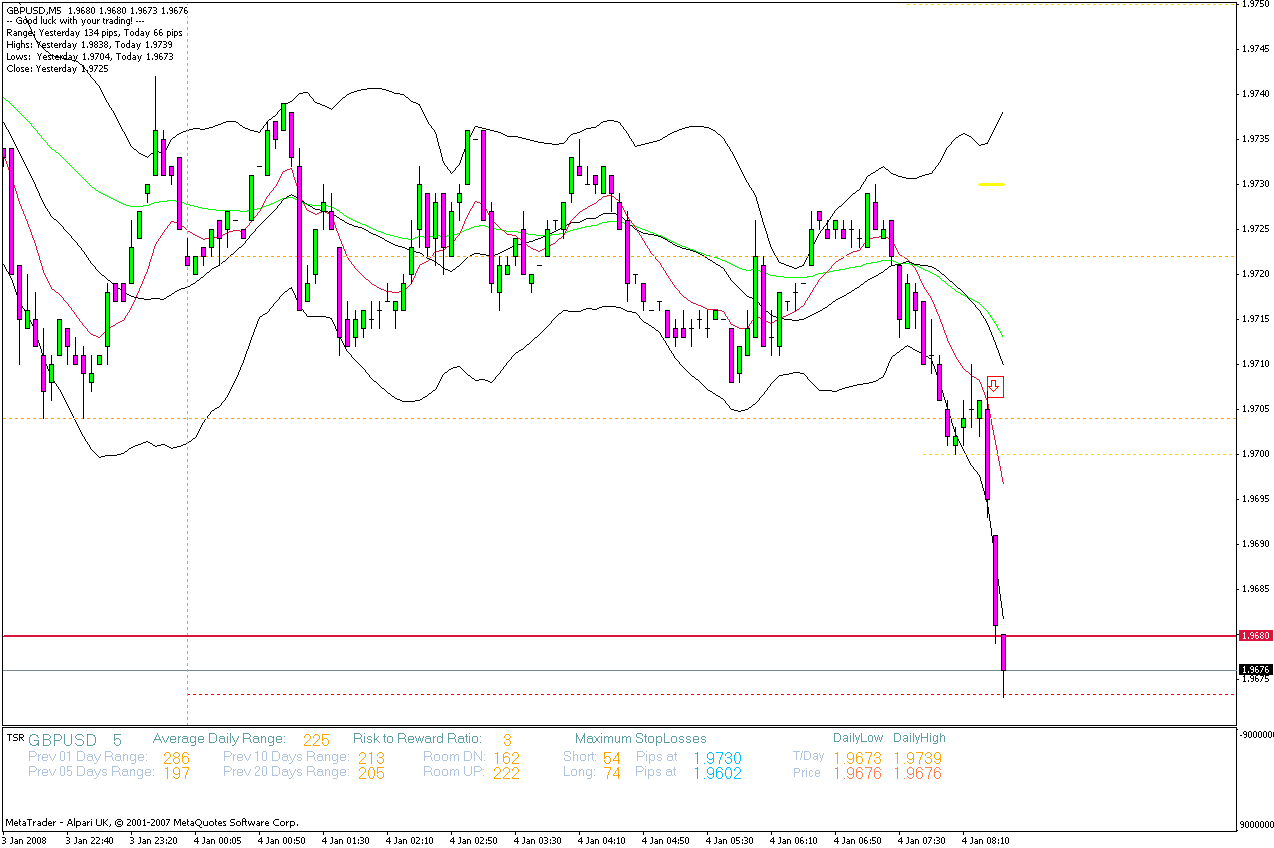Viewport: 1274px width, 848px height.
Task: Click the T/Day DailyLow value 1.9673
Action: (857, 758)
